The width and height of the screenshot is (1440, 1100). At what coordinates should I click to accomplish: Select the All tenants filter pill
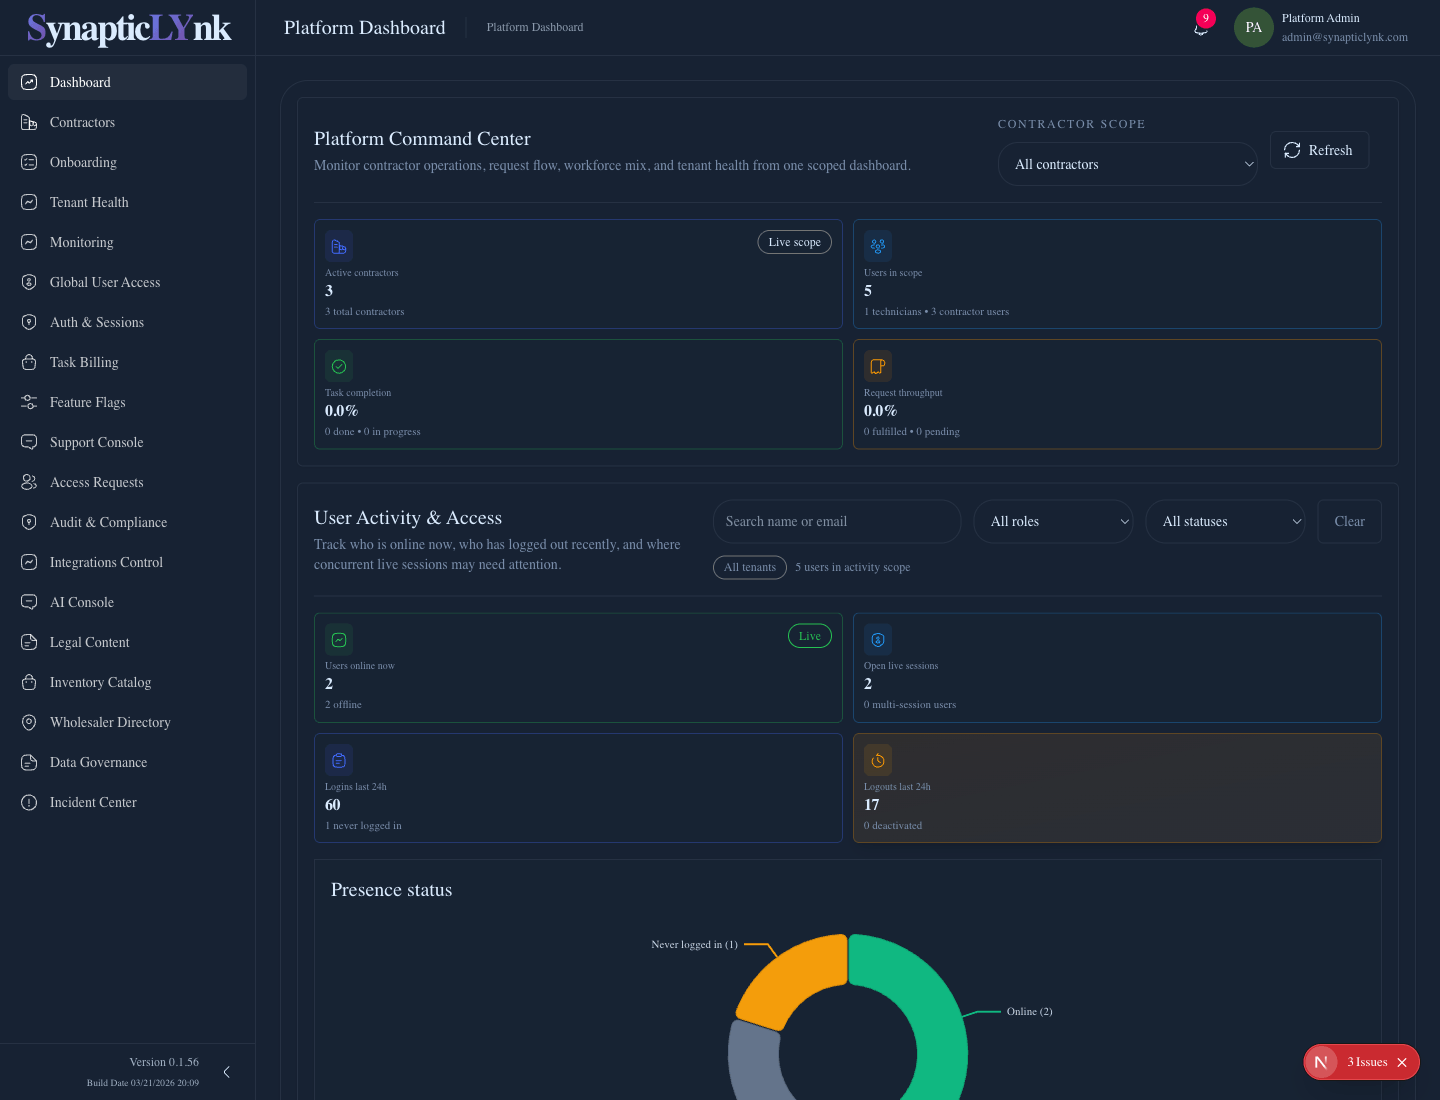click(x=750, y=567)
